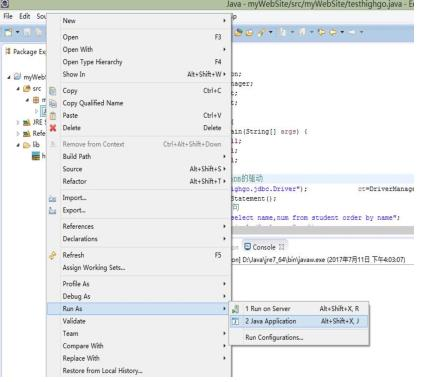
Task: Select Restore from Local History... entry
Action: coord(102,371)
